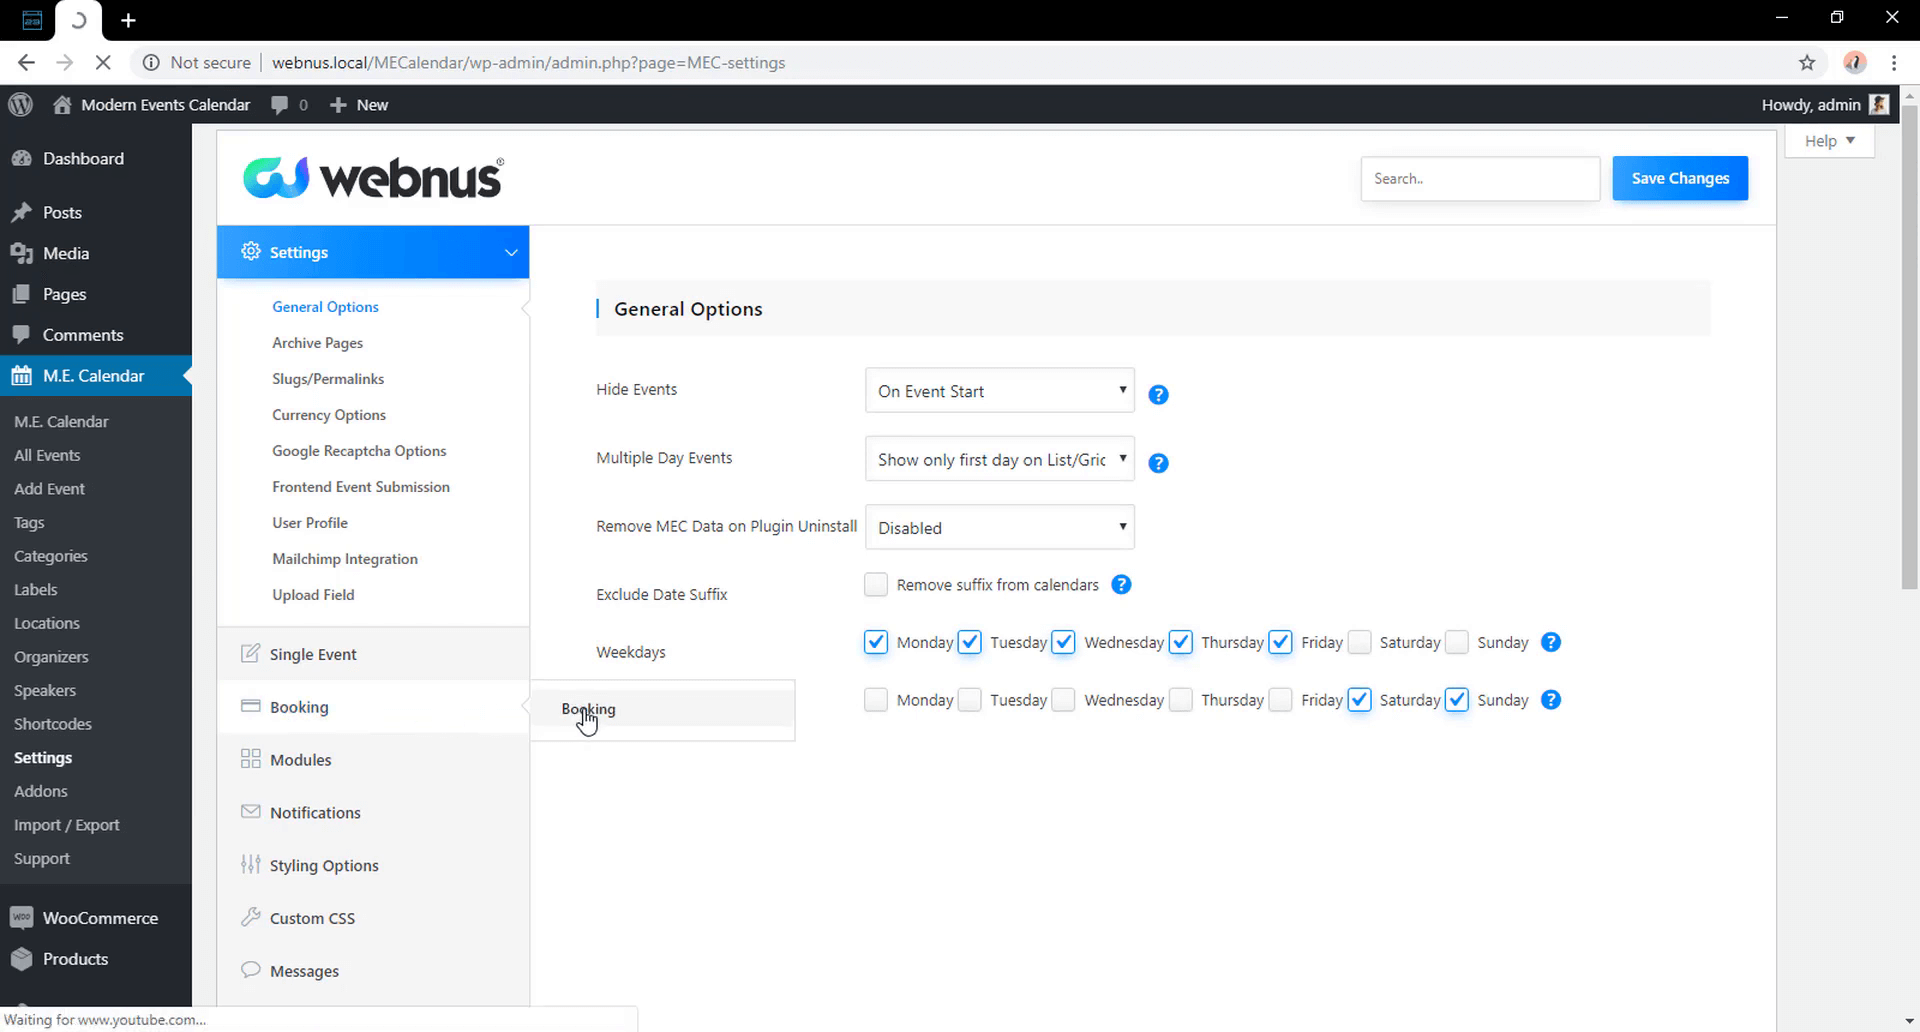Click help icon beside Remove suffix from calendars
The width and height of the screenshot is (1920, 1032).
tap(1121, 584)
